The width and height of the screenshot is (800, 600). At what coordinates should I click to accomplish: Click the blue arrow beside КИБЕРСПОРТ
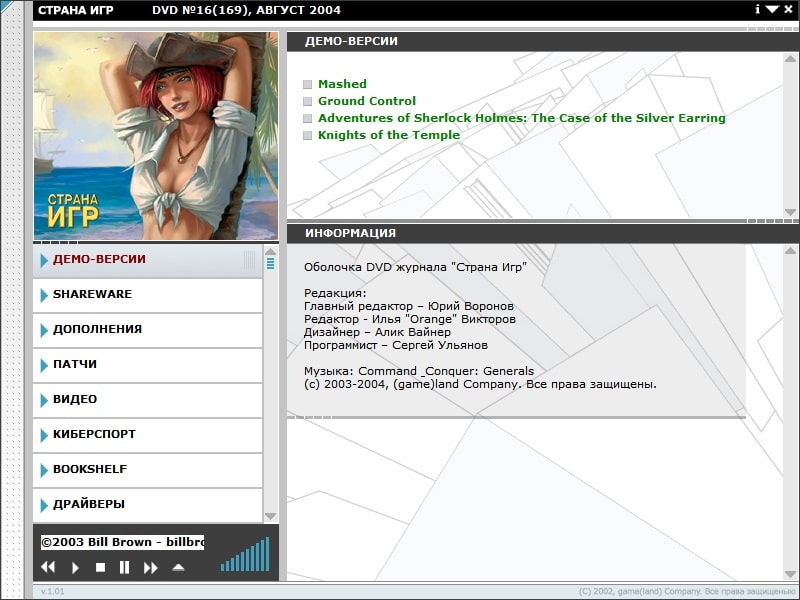(44, 435)
